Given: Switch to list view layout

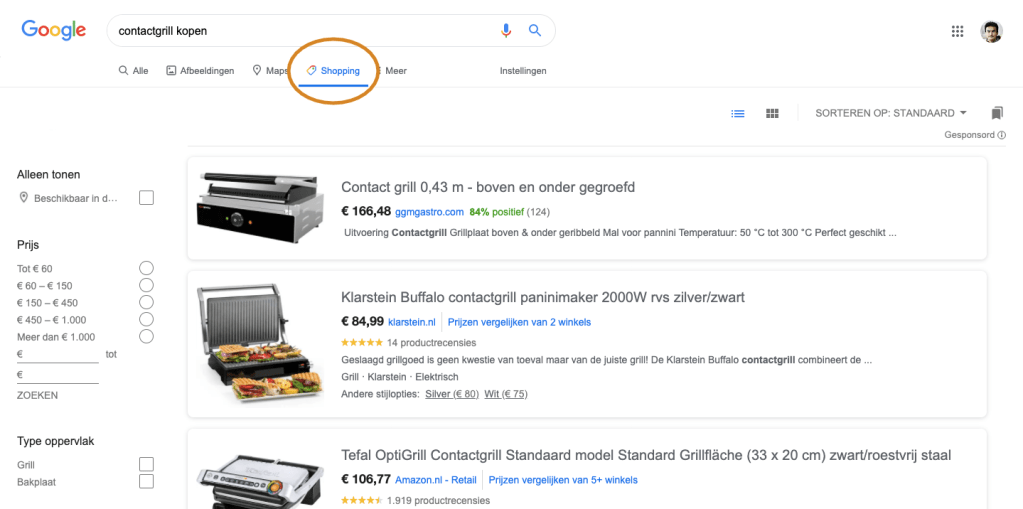Looking at the screenshot, I should [738, 114].
